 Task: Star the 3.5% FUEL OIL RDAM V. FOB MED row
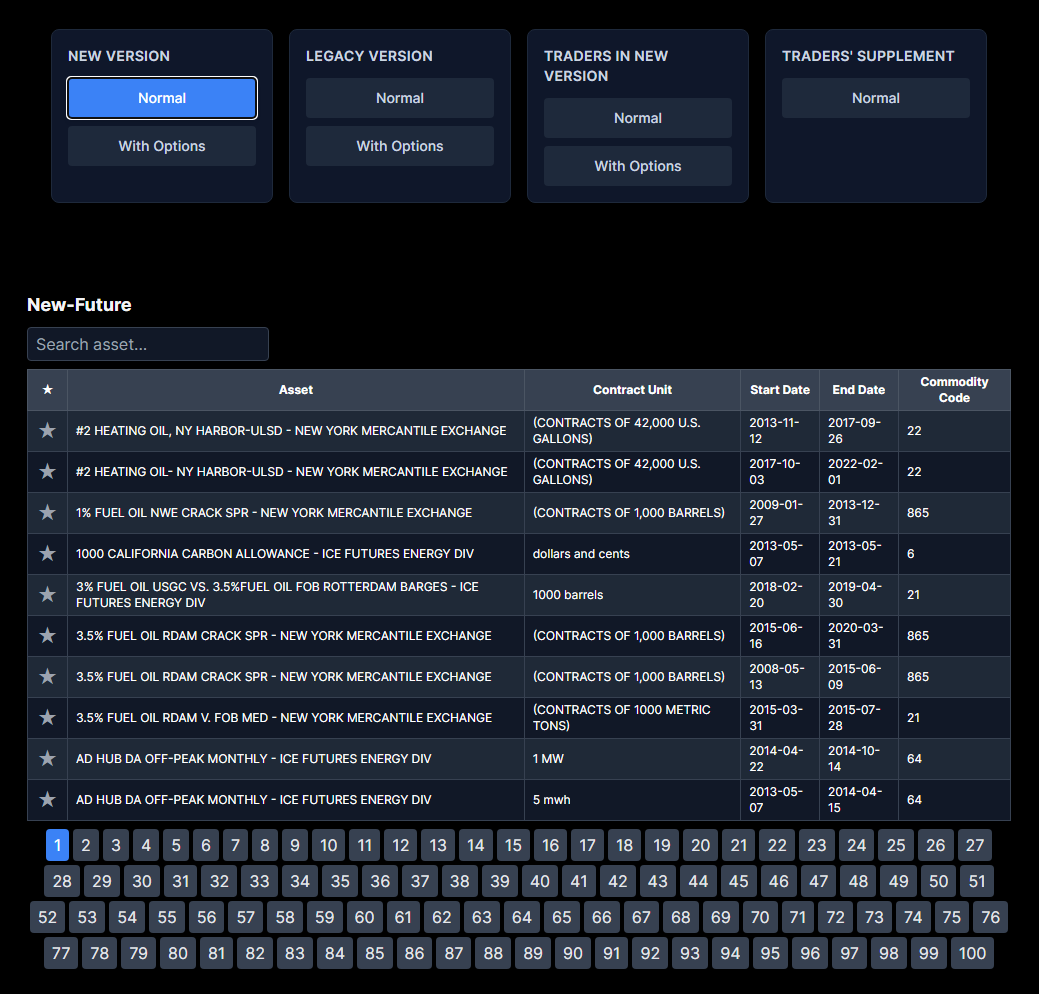(x=47, y=718)
